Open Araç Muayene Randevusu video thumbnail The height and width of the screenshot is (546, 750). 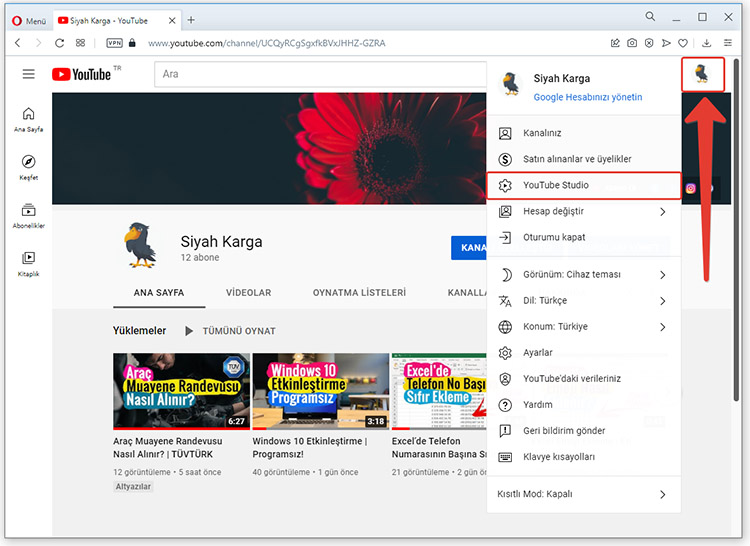click(x=181, y=391)
